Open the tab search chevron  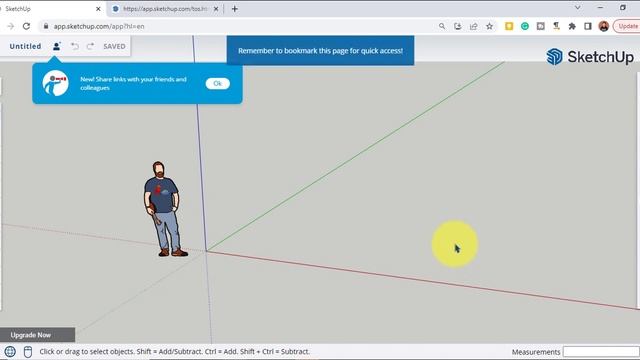[x=578, y=8]
